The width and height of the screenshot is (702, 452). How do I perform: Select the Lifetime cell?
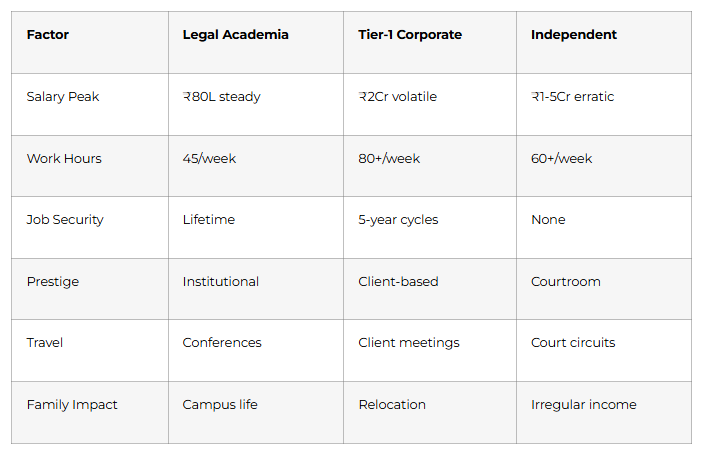click(209, 220)
